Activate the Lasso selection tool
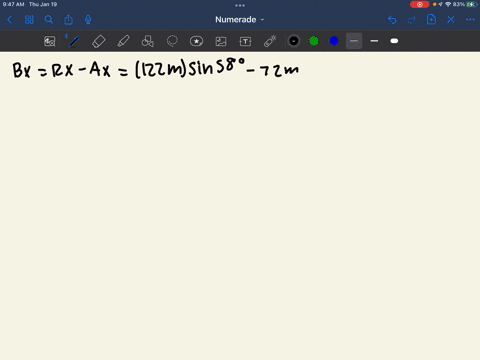This screenshot has height=360, width=480. [x=172, y=41]
